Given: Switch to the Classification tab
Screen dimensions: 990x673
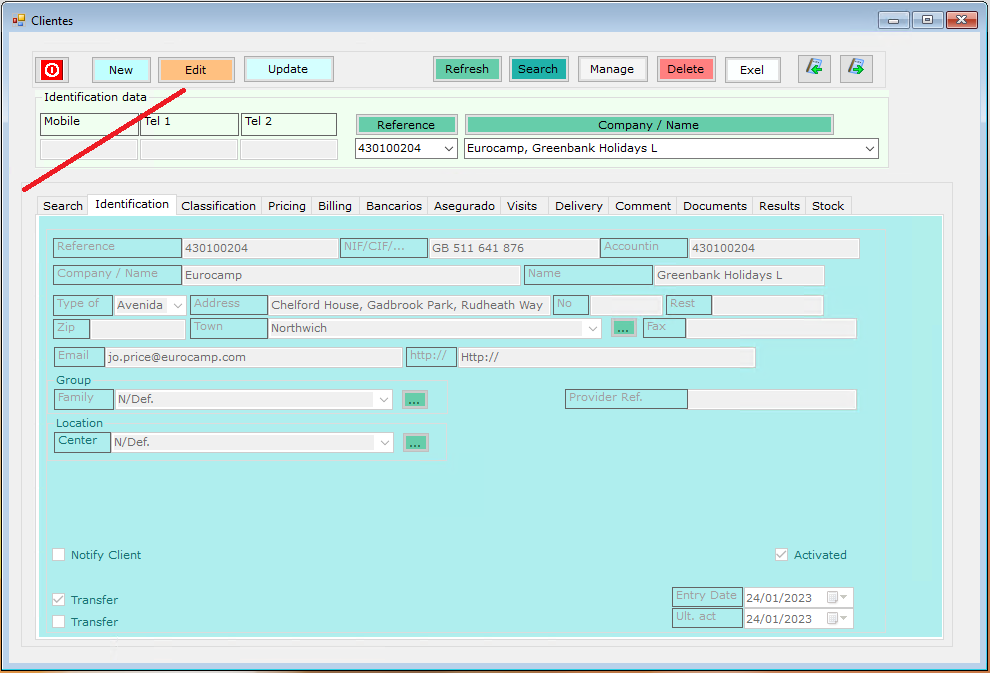Looking at the screenshot, I should [218, 206].
